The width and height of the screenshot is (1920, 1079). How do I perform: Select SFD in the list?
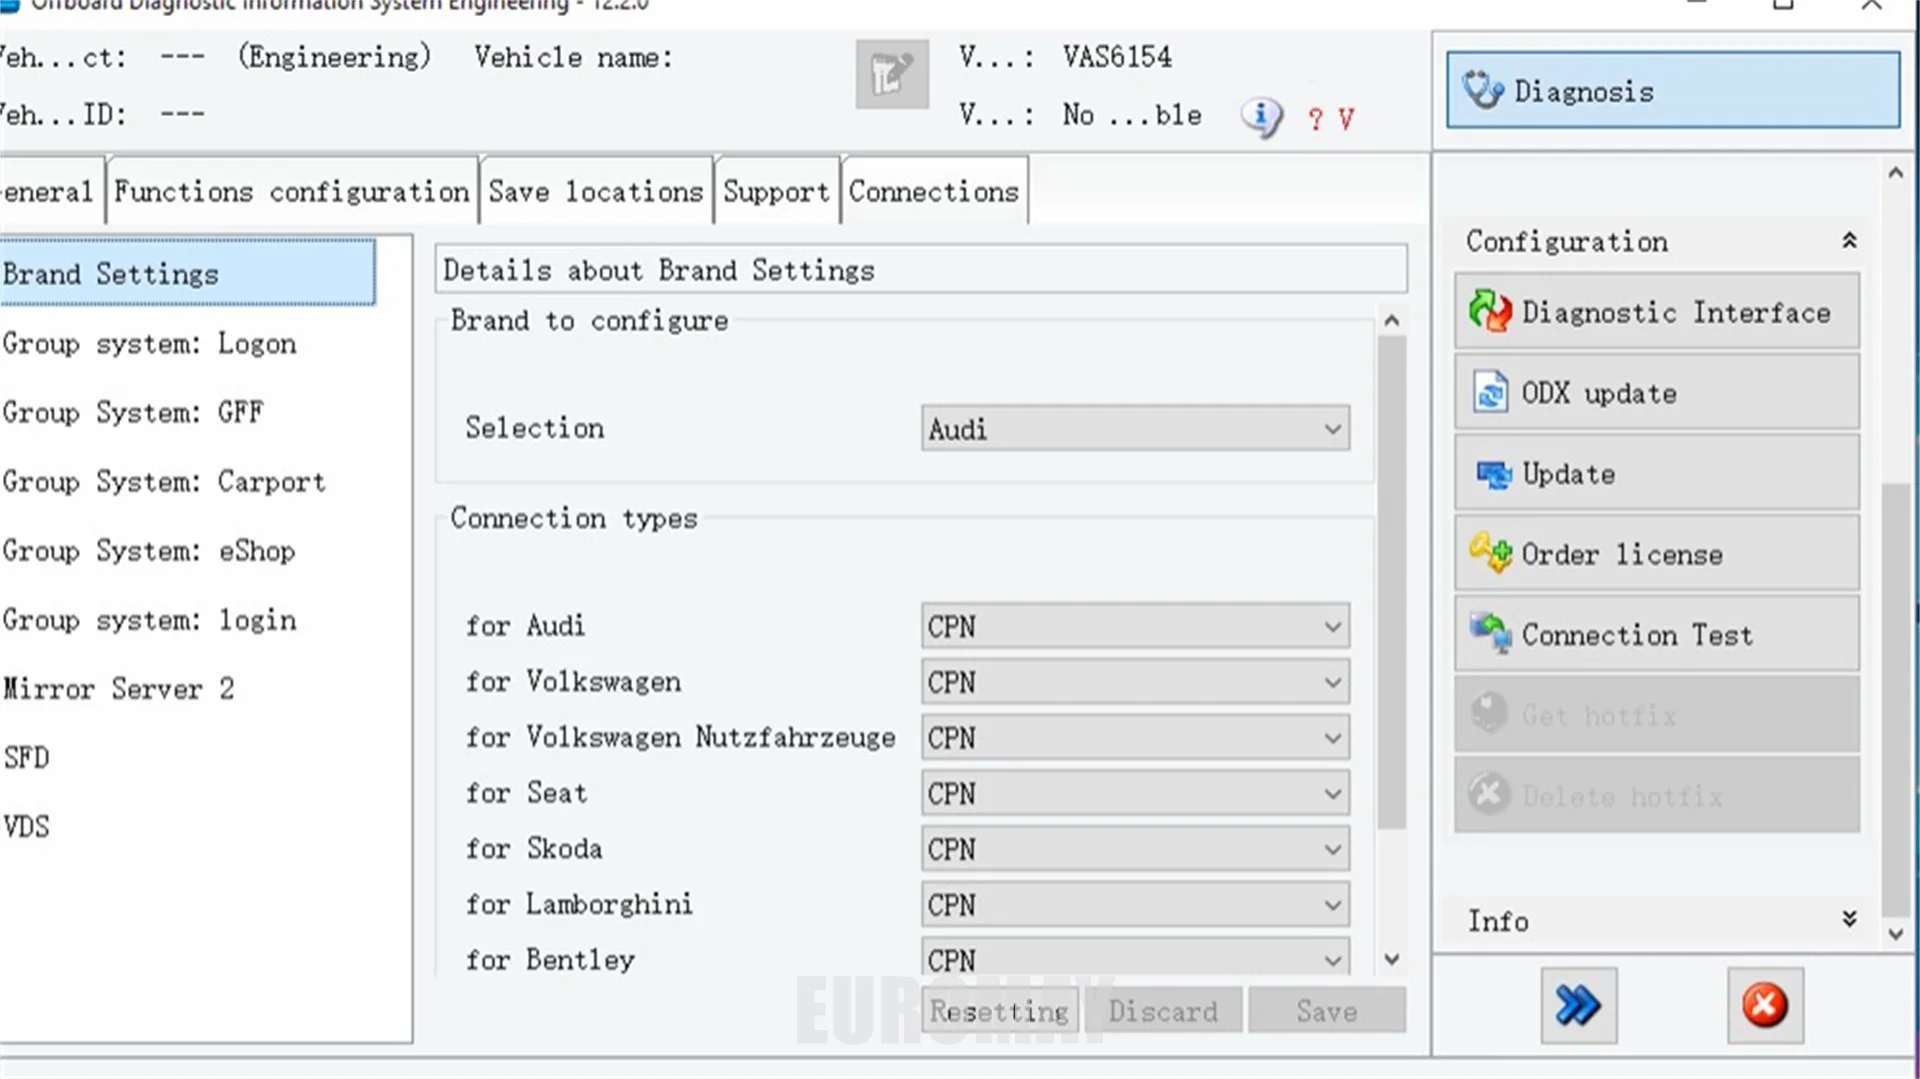click(26, 758)
